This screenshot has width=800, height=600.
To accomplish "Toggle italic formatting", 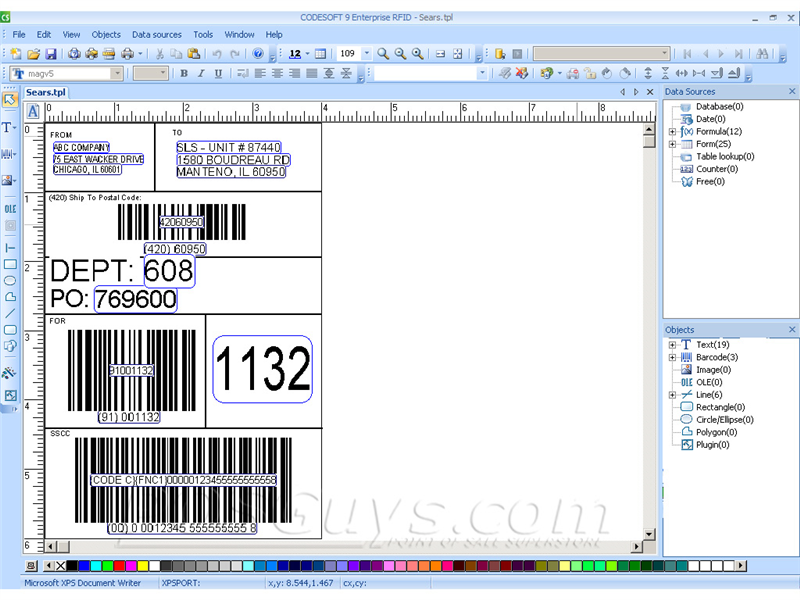I will (x=201, y=73).
